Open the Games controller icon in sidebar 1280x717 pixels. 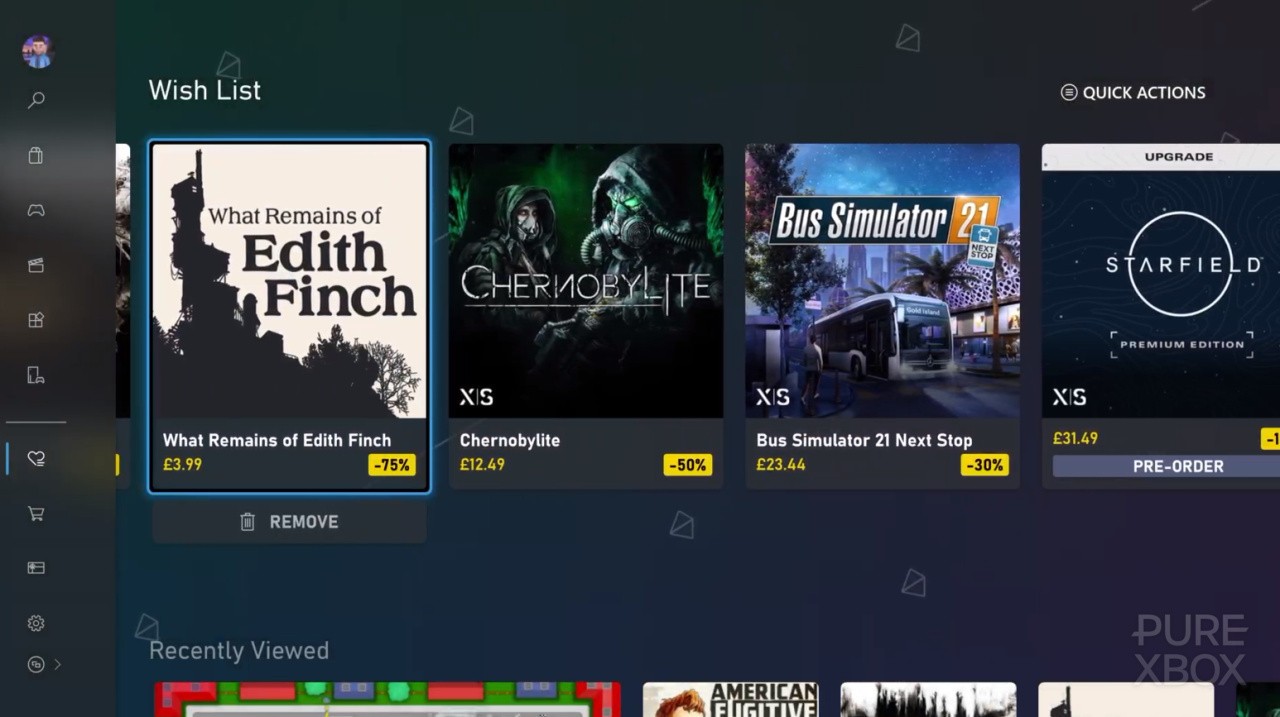[36, 210]
